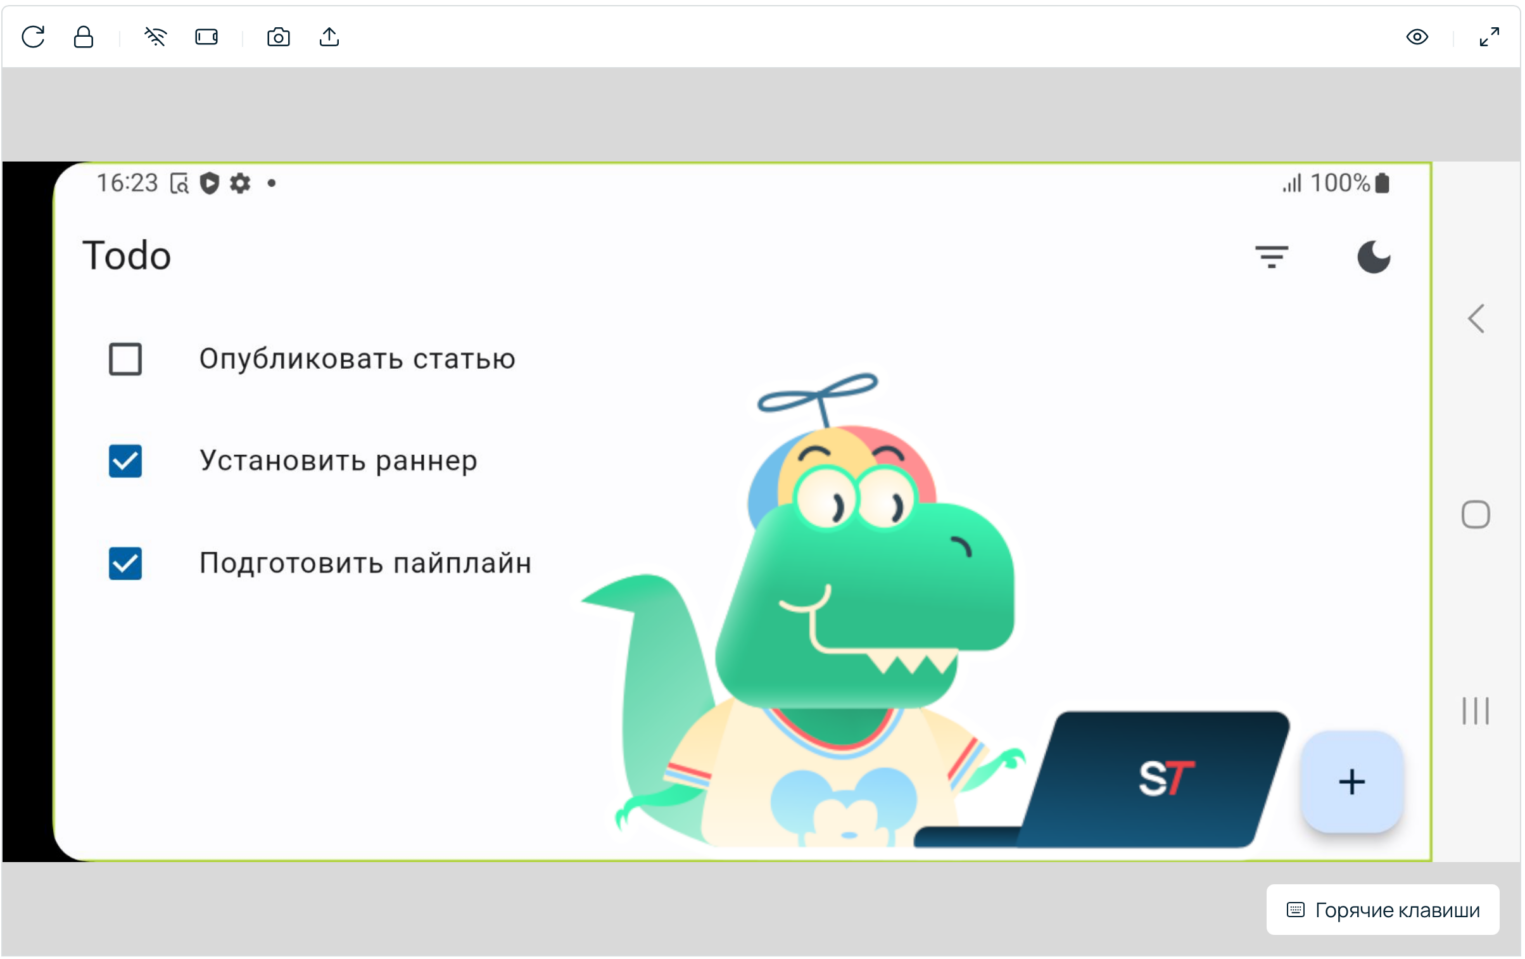Add a new todo with plus button
This screenshot has height=959, width=1525.
pyautogui.click(x=1351, y=782)
